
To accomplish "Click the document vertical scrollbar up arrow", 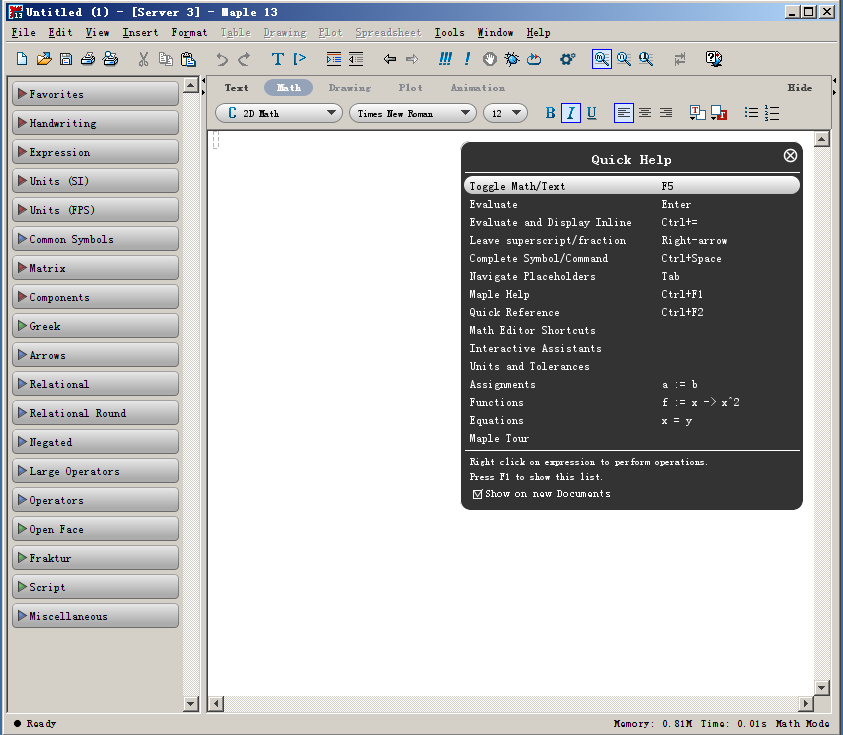I will point(821,139).
